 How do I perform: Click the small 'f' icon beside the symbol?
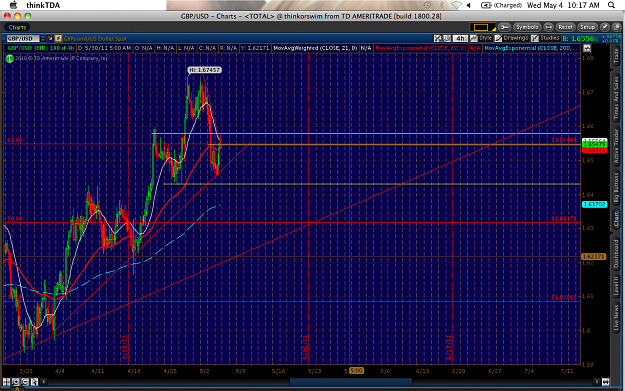[x=58, y=39]
